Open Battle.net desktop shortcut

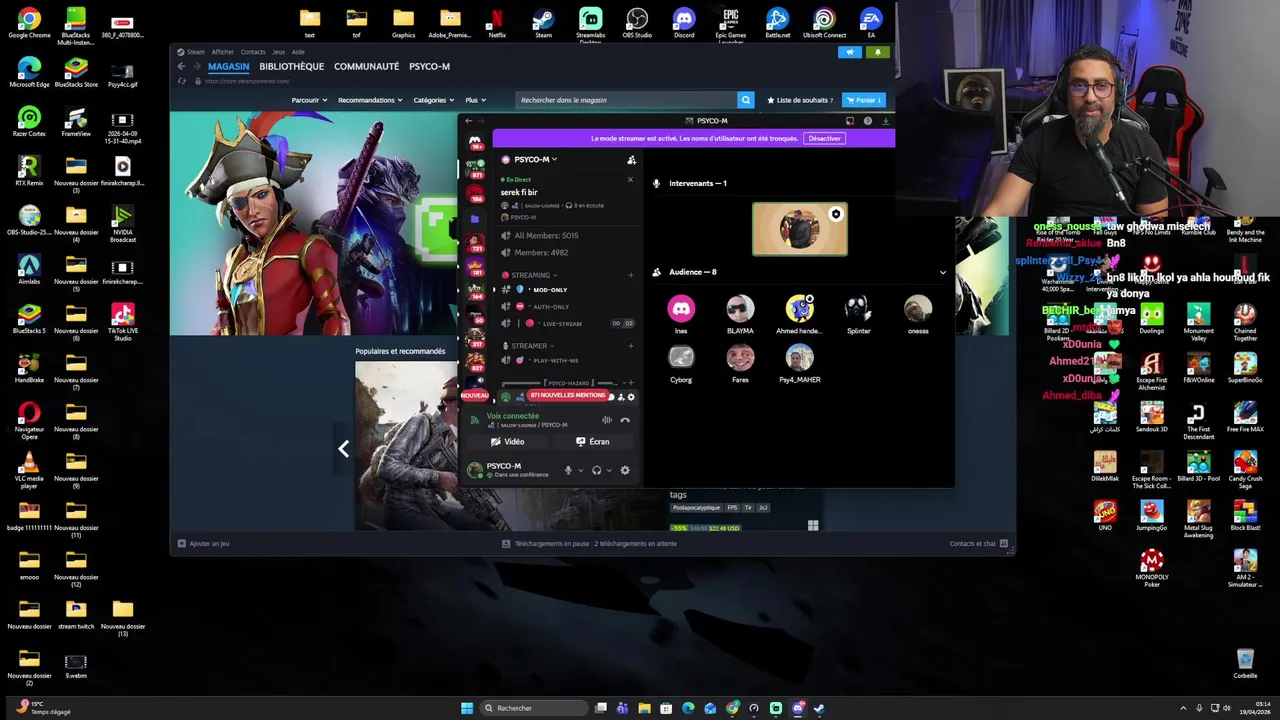coord(777,22)
